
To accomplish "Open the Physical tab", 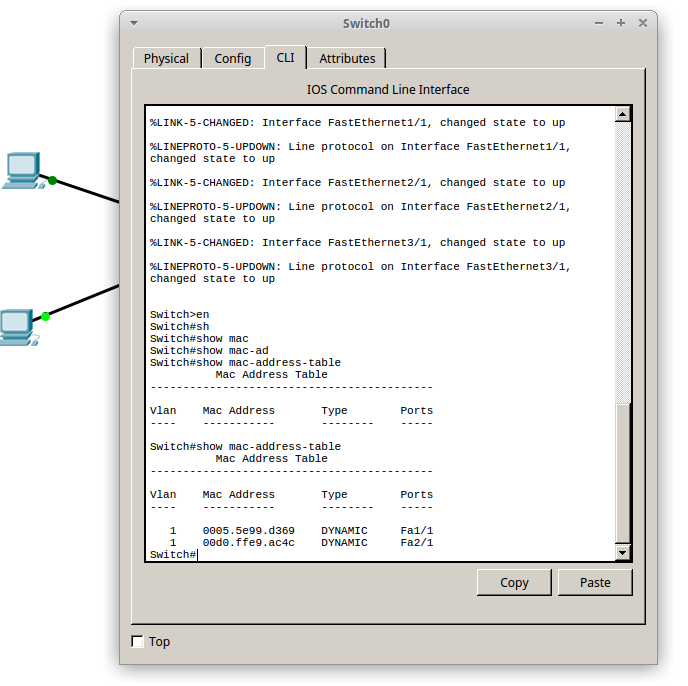I will pyautogui.click(x=167, y=58).
